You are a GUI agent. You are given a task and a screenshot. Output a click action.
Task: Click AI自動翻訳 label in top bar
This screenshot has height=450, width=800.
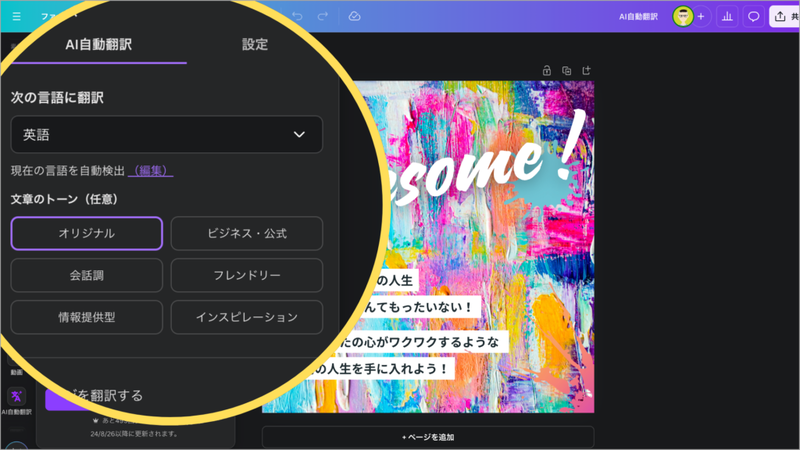click(638, 16)
